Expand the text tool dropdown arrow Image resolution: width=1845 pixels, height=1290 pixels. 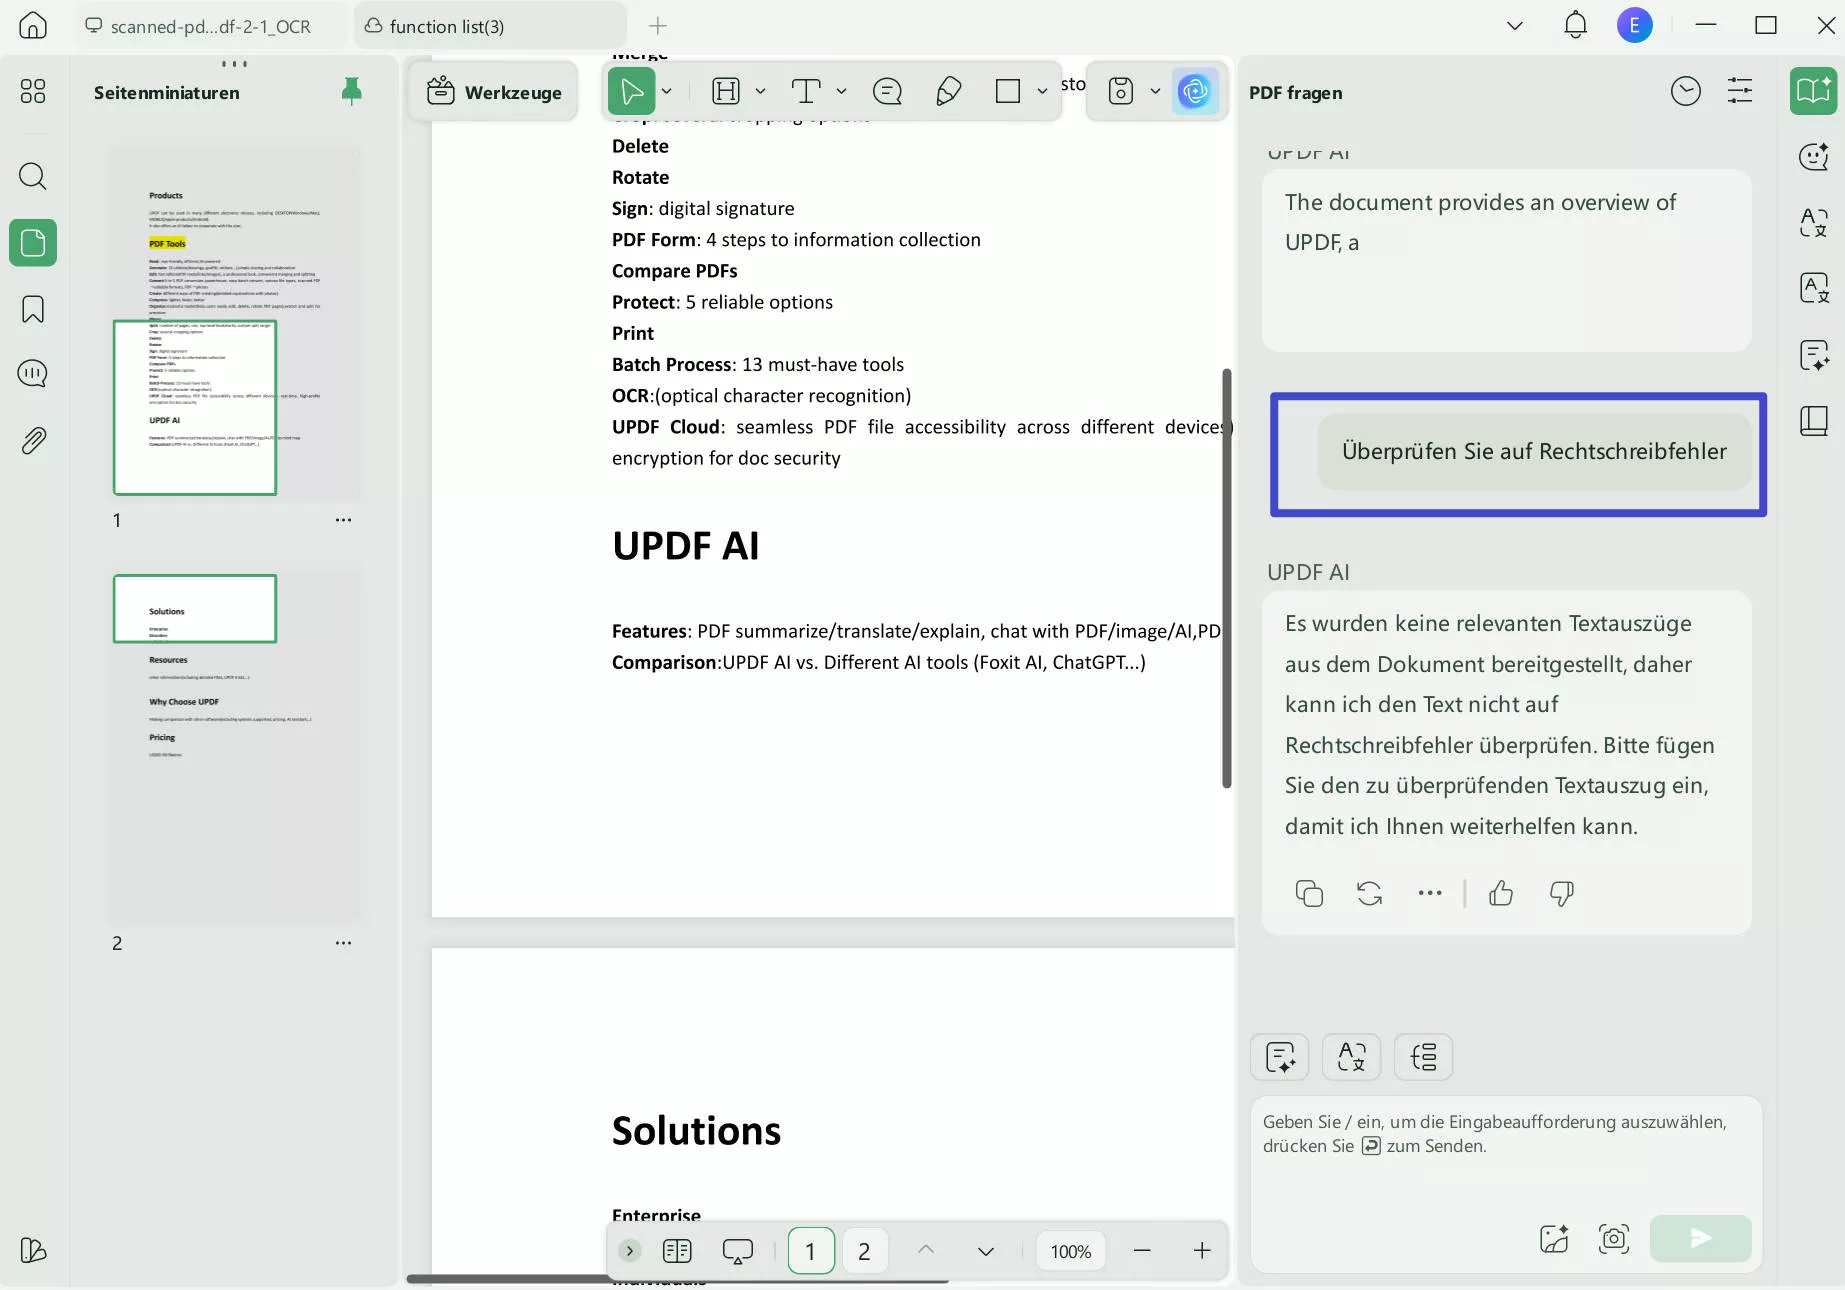[841, 92]
